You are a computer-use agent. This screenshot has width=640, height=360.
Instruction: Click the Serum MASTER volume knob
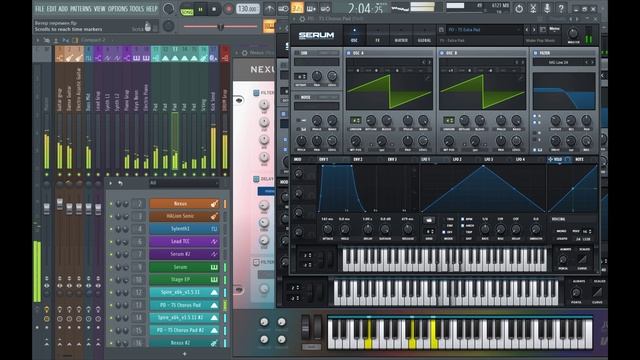click(x=573, y=33)
